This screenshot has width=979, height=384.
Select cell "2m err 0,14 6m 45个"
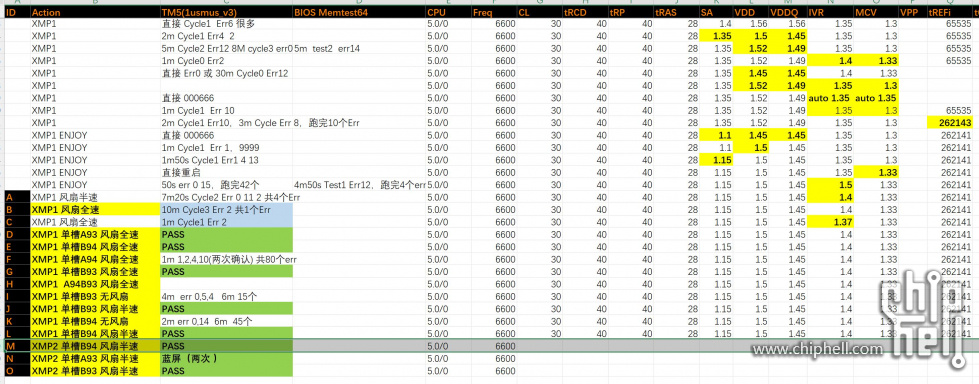pyautogui.click(x=226, y=322)
